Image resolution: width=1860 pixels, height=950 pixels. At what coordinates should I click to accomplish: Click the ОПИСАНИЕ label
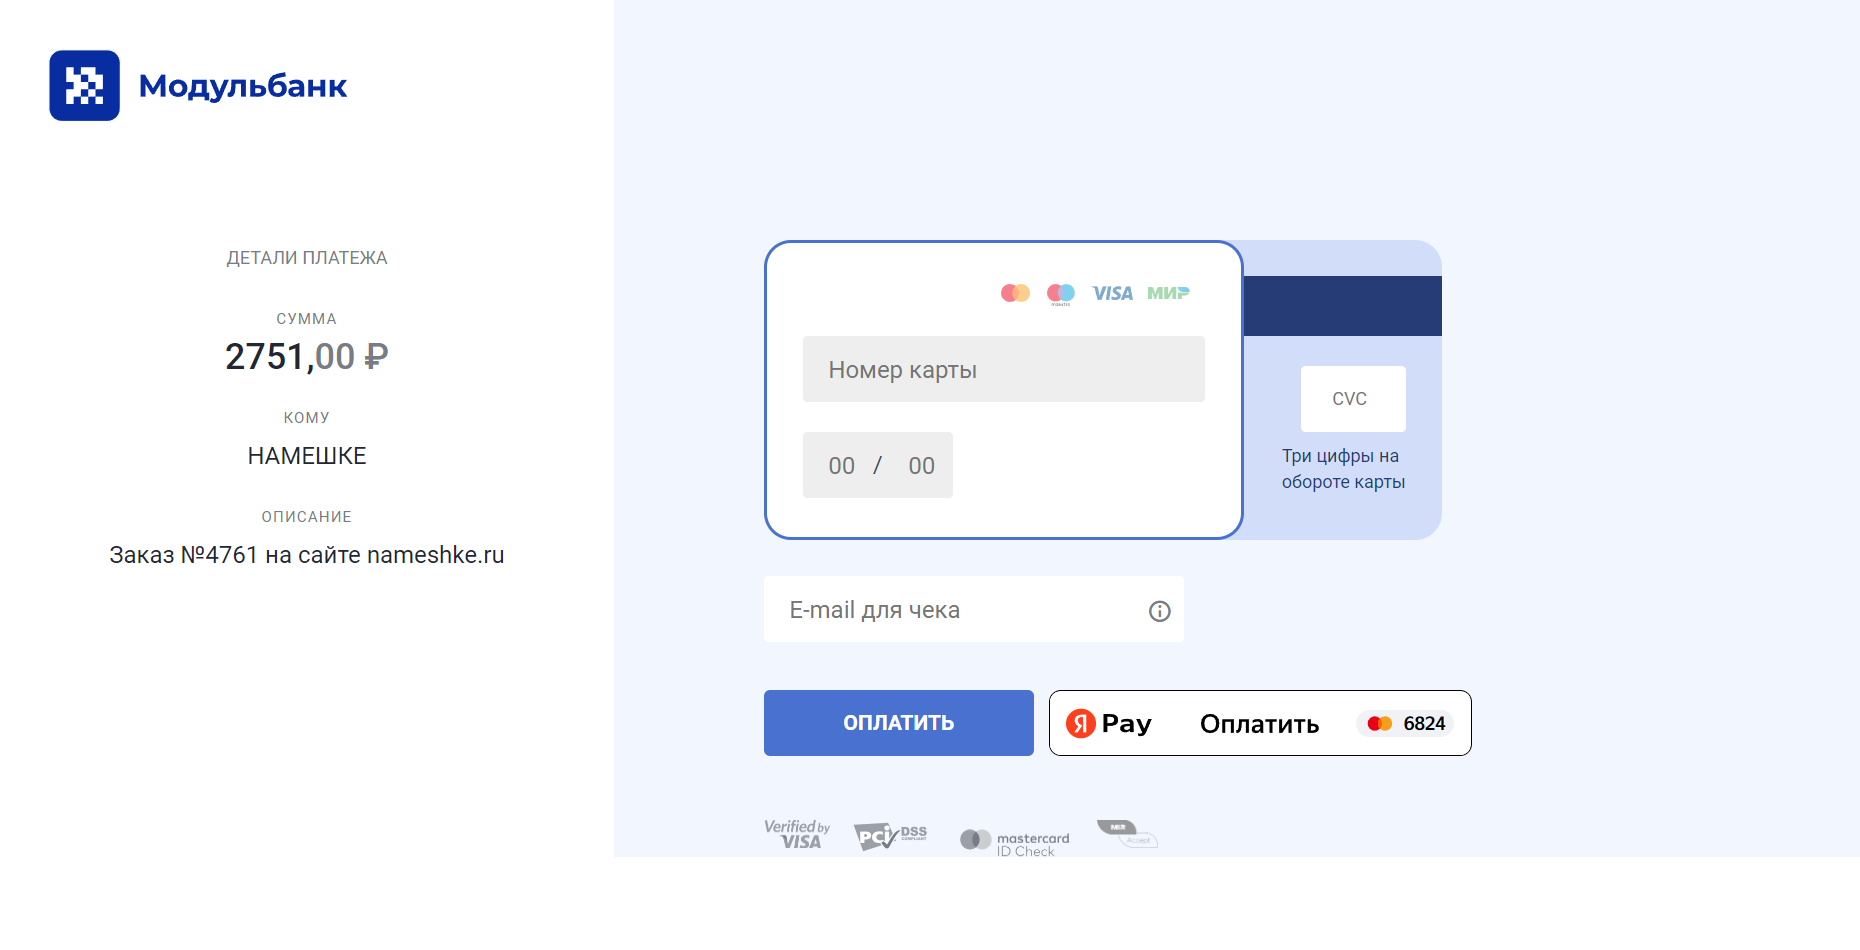307,517
